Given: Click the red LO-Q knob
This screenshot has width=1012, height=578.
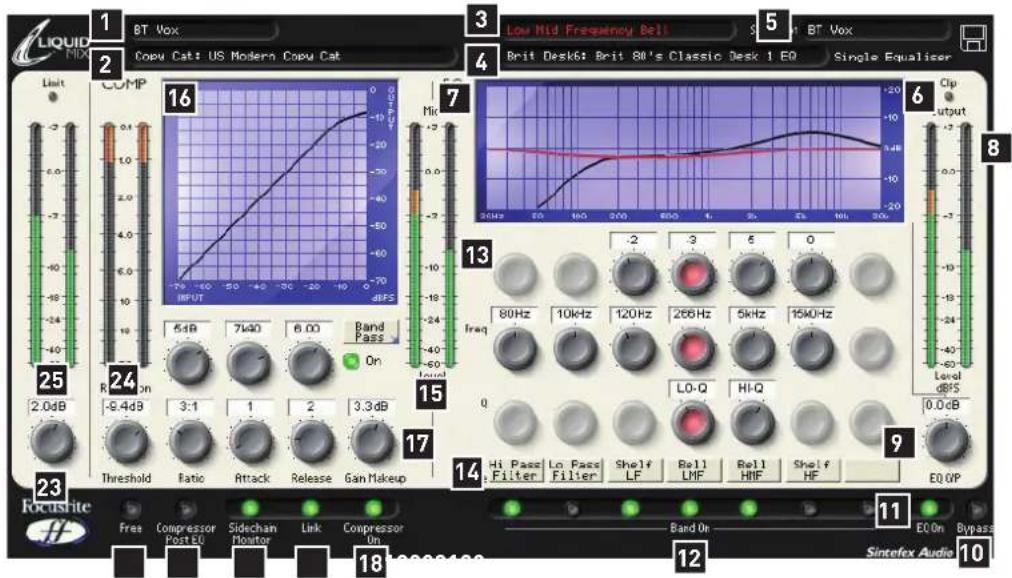Looking at the screenshot, I should click(x=693, y=423).
